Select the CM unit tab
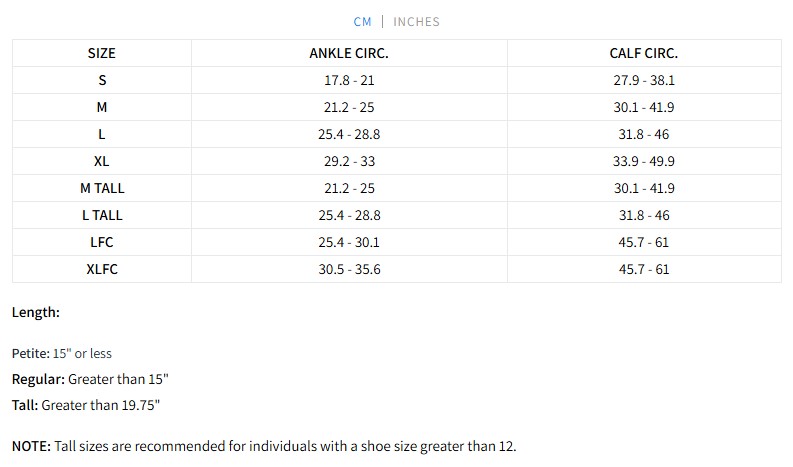Viewport: 793px width, 467px height. 362,21
